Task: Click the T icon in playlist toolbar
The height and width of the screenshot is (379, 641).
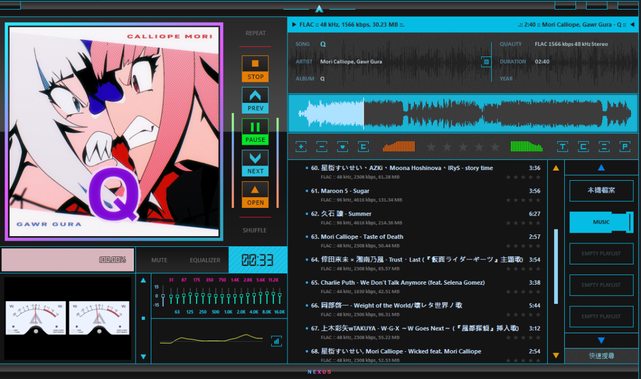Action: [563, 146]
